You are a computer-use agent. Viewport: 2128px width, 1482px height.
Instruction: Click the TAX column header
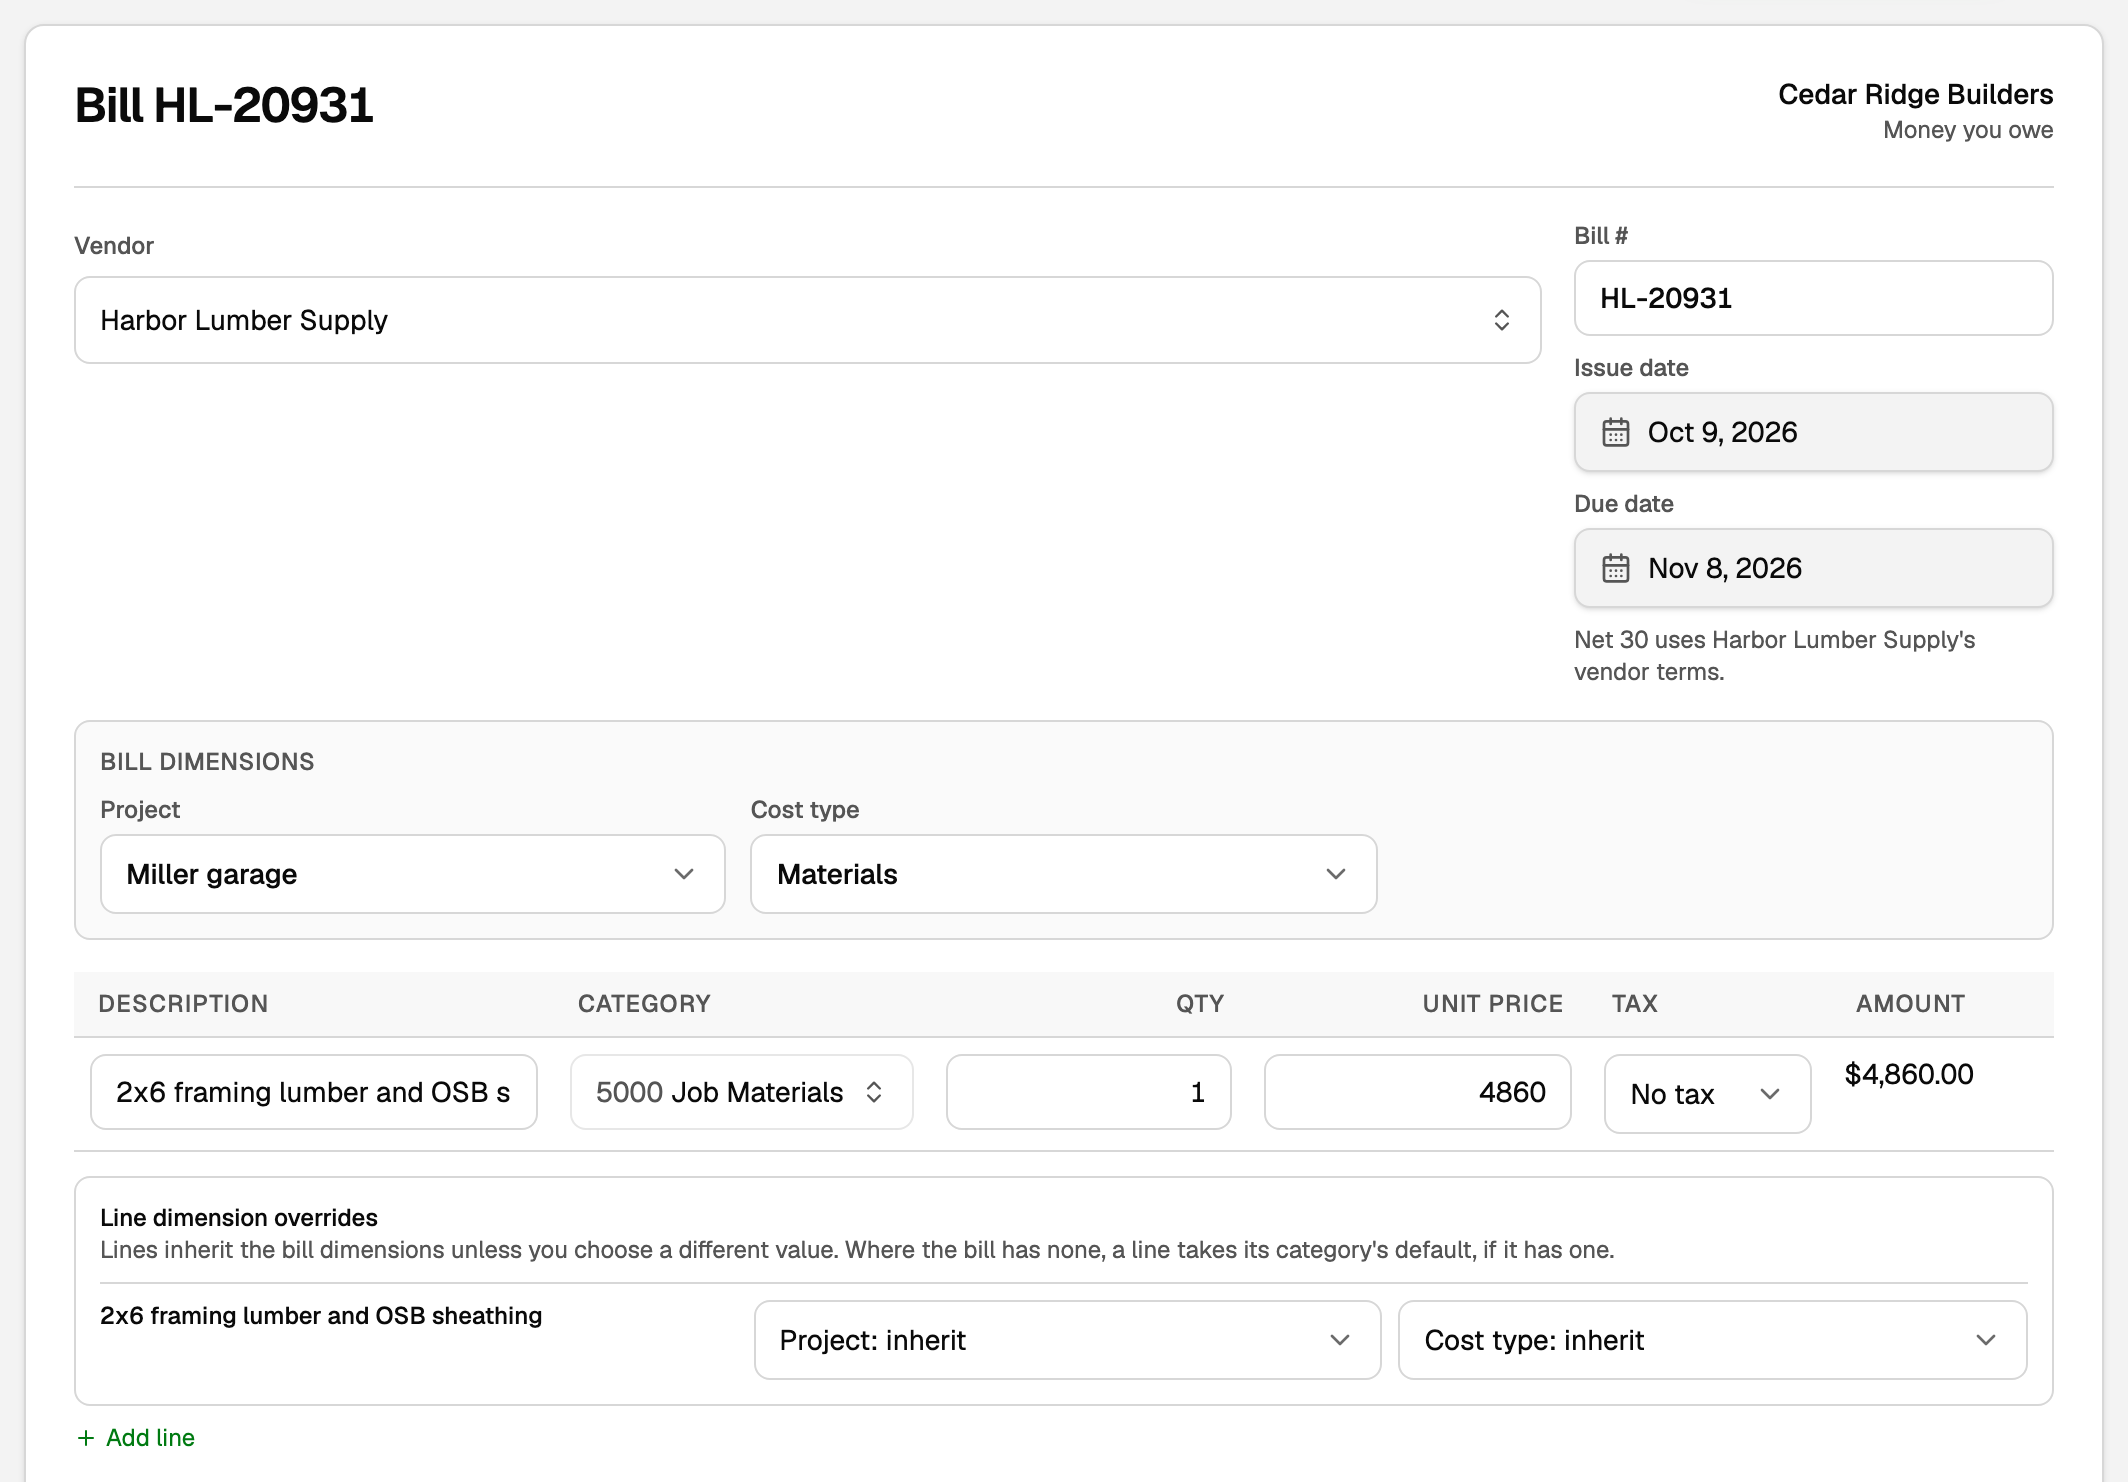[x=1635, y=1004]
